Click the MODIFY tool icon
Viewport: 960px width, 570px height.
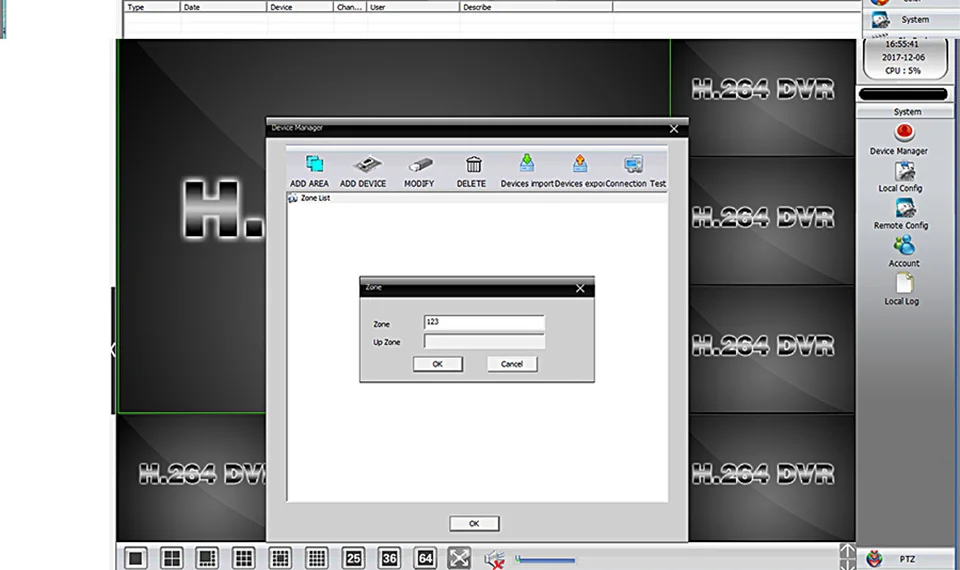pos(420,165)
